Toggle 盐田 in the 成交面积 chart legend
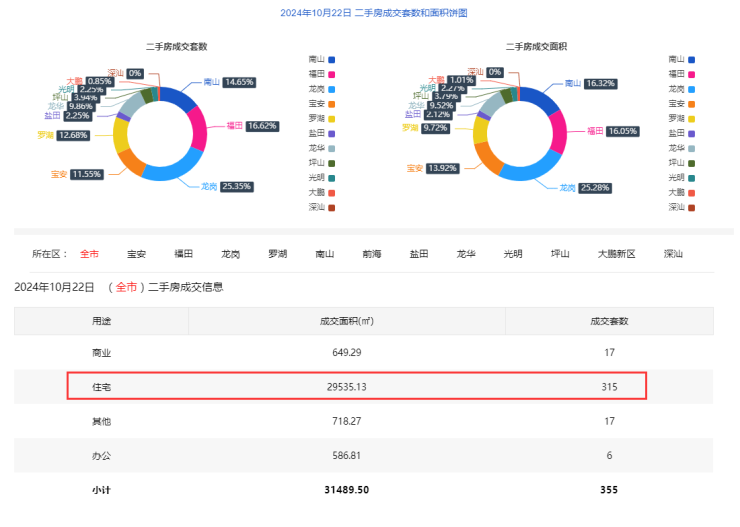Viewport: 740px width, 527px height. click(x=682, y=134)
